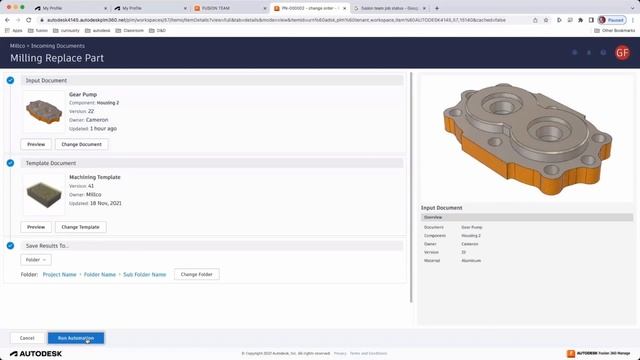This screenshot has height=360, width=640.
Task: Open the Folder Name breadcrumb link
Action: [x=100, y=274]
